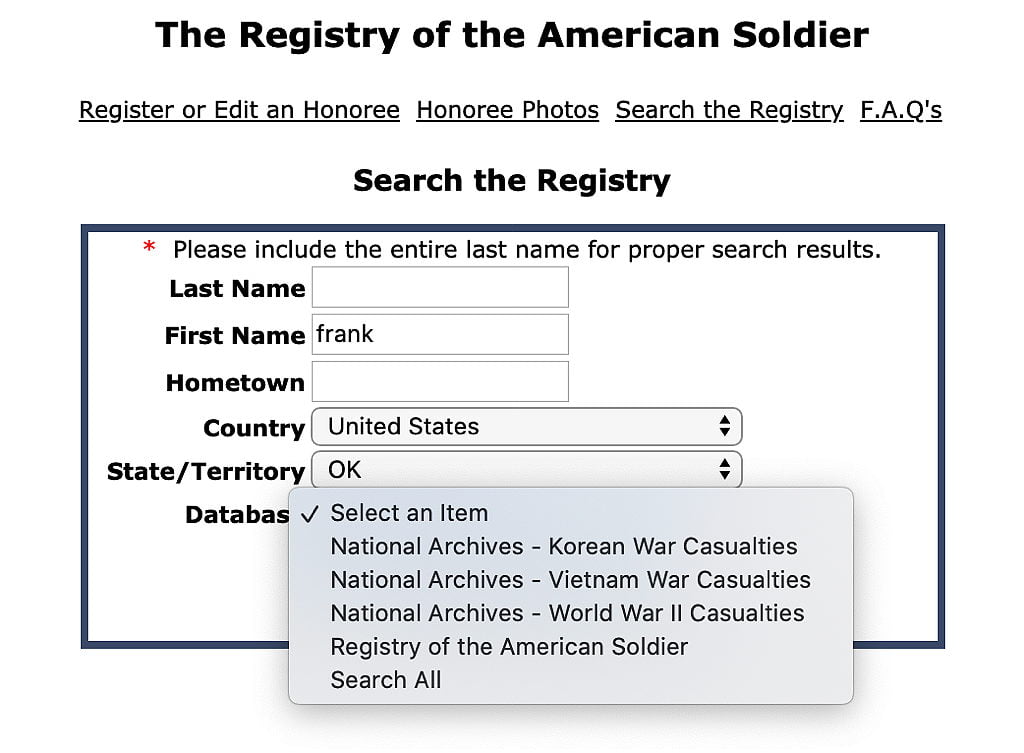Click the First Name field containing "frank"
This screenshot has height=753, width=1024.
440,334
